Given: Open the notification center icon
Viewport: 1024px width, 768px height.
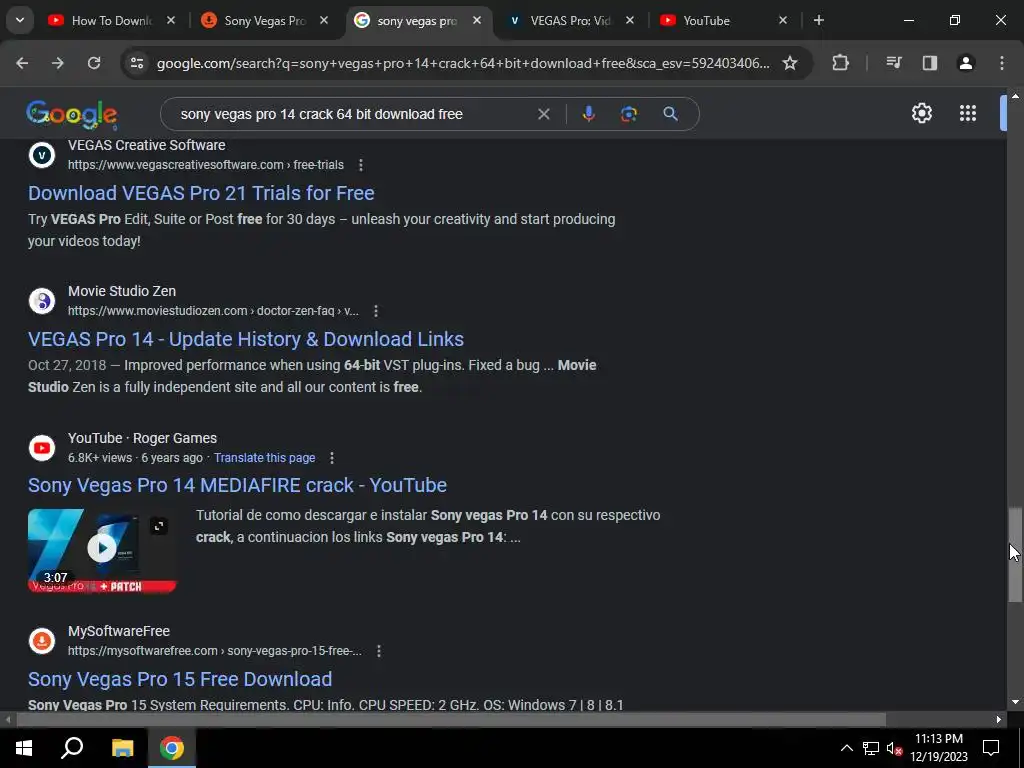Looking at the screenshot, I should 991,748.
